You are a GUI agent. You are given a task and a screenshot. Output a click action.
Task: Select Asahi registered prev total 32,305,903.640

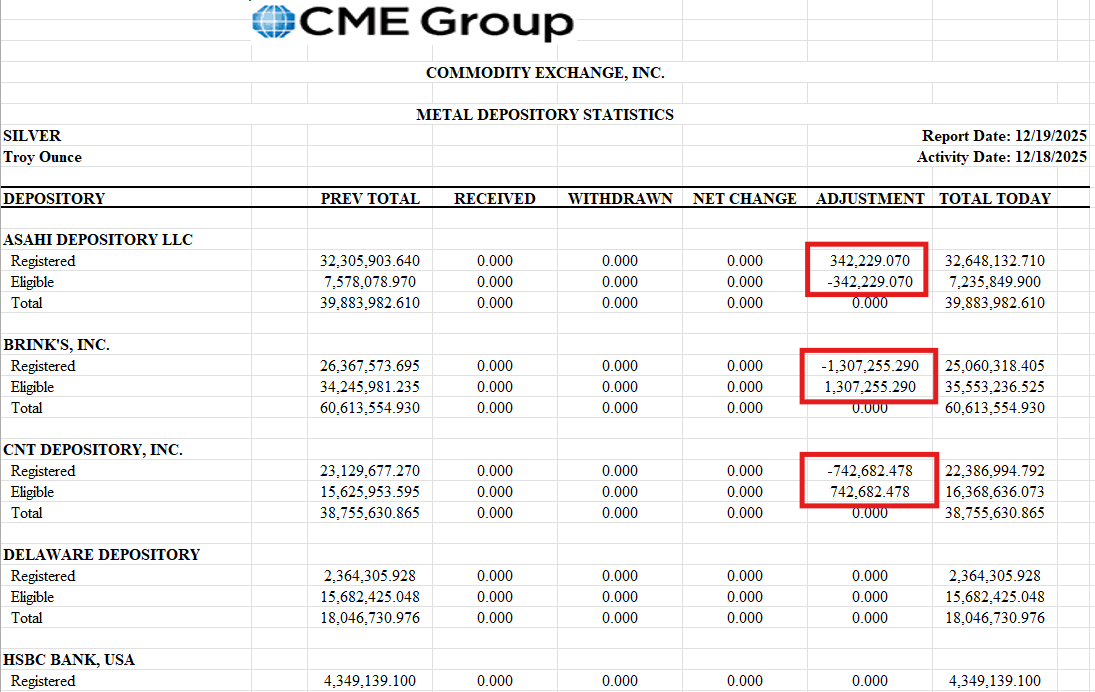coord(370,261)
